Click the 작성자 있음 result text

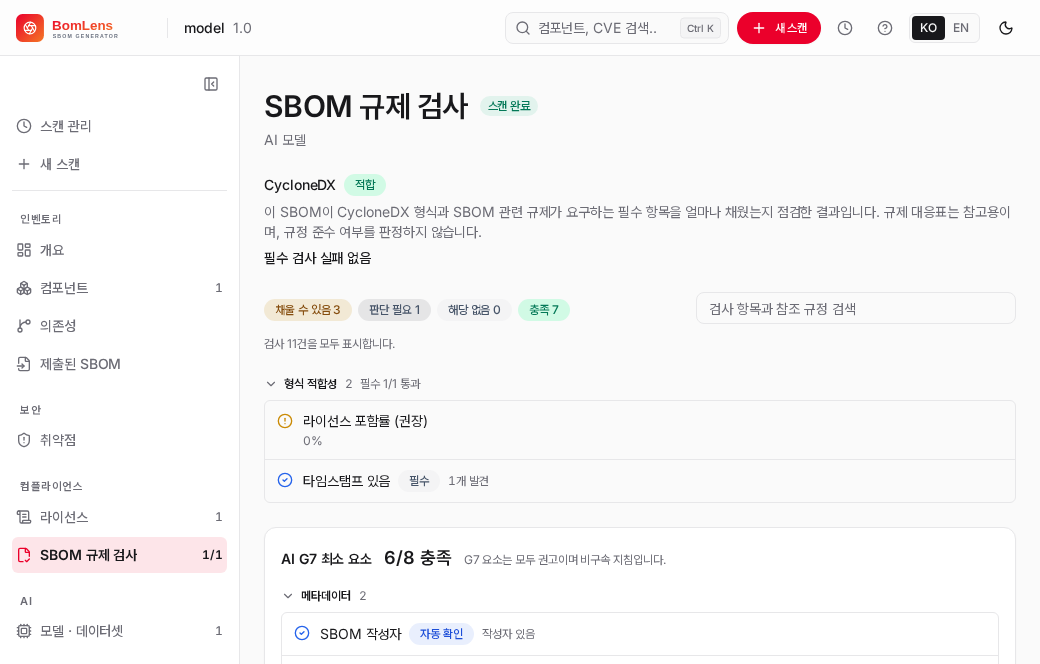pos(508,634)
